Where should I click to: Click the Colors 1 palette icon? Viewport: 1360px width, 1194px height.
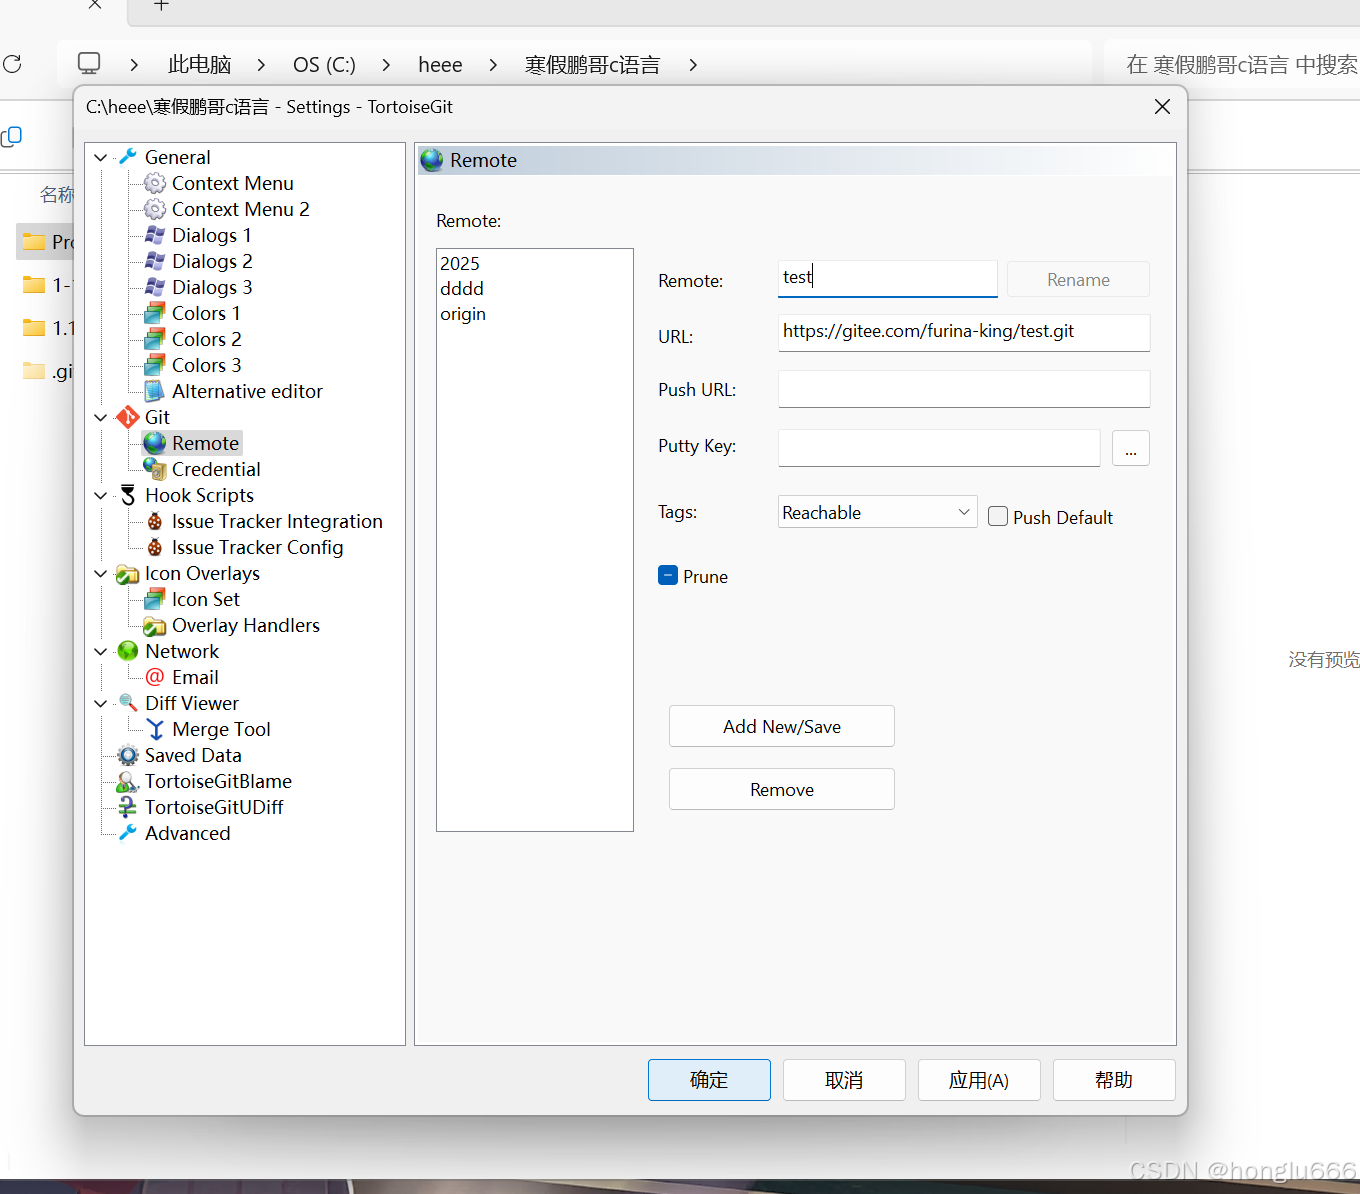pos(155,313)
